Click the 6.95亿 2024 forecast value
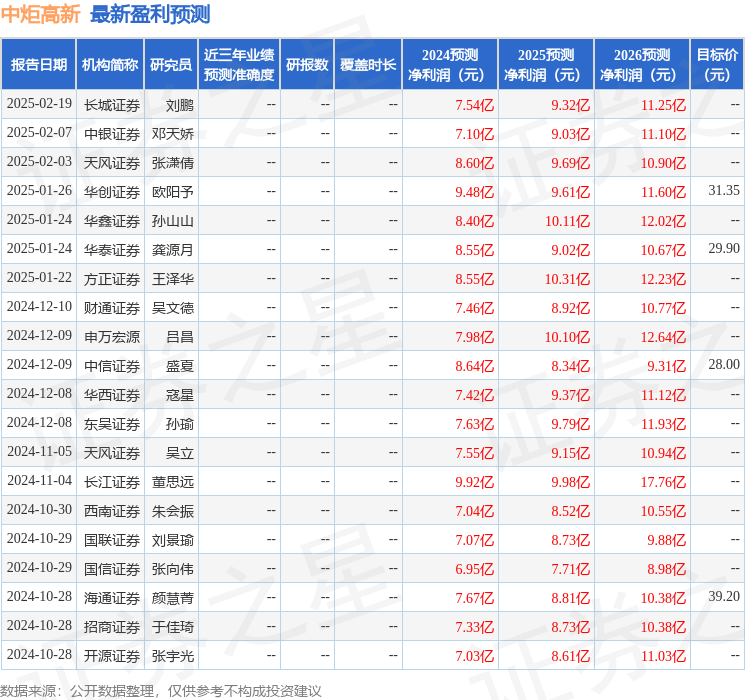Image resolution: width=745 pixels, height=700 pixels. click(x=475, y=569)
